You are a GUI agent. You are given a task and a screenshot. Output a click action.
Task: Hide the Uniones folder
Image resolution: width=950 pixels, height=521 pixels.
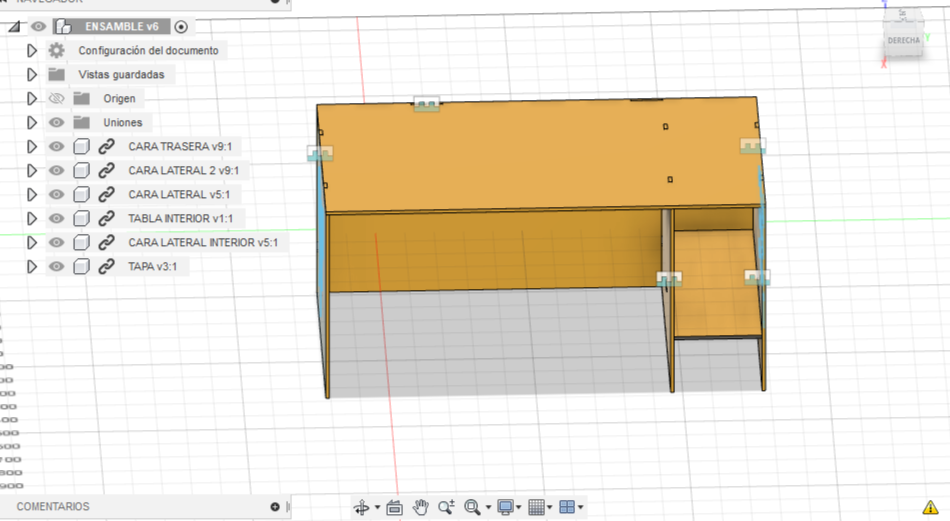[56, 122]
